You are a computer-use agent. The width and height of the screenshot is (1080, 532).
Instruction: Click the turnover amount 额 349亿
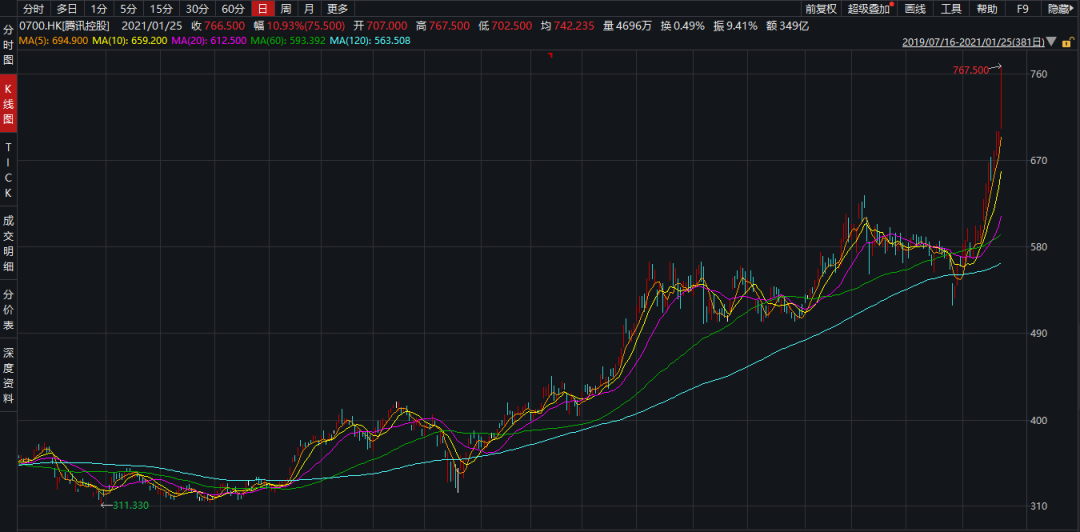coord(787,26)
